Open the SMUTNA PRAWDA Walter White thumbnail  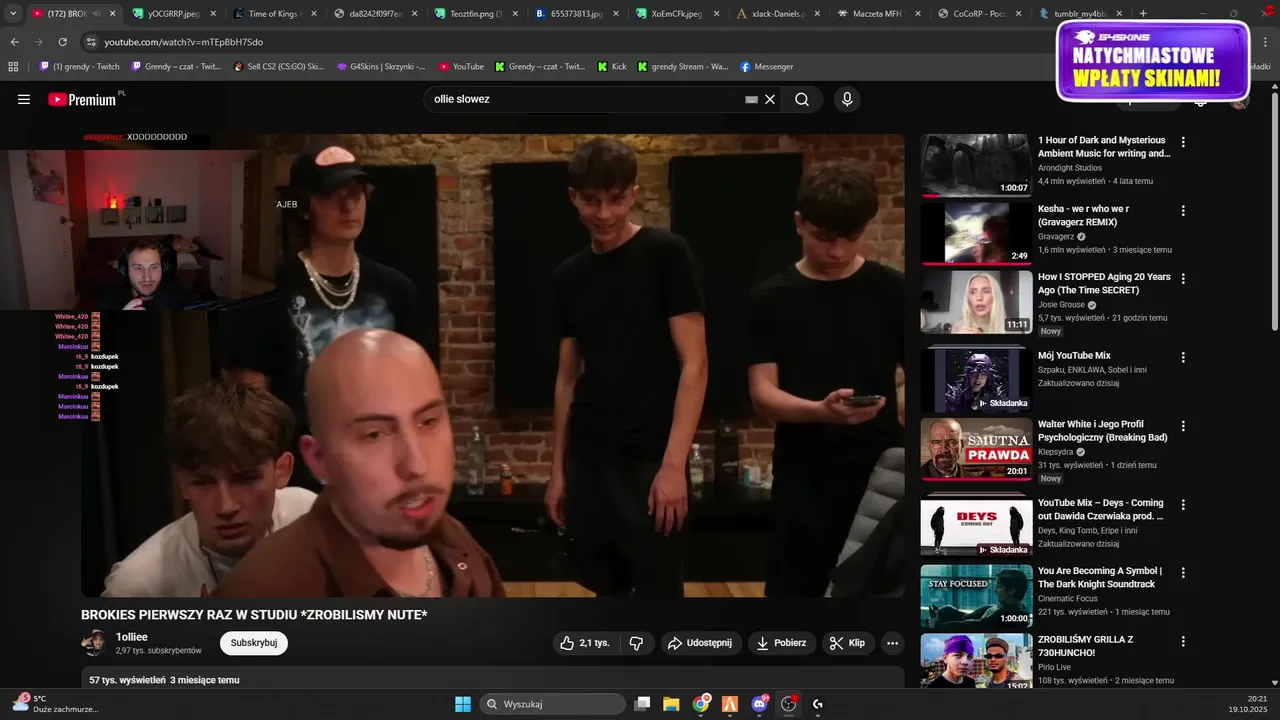[x=976, y=449]
